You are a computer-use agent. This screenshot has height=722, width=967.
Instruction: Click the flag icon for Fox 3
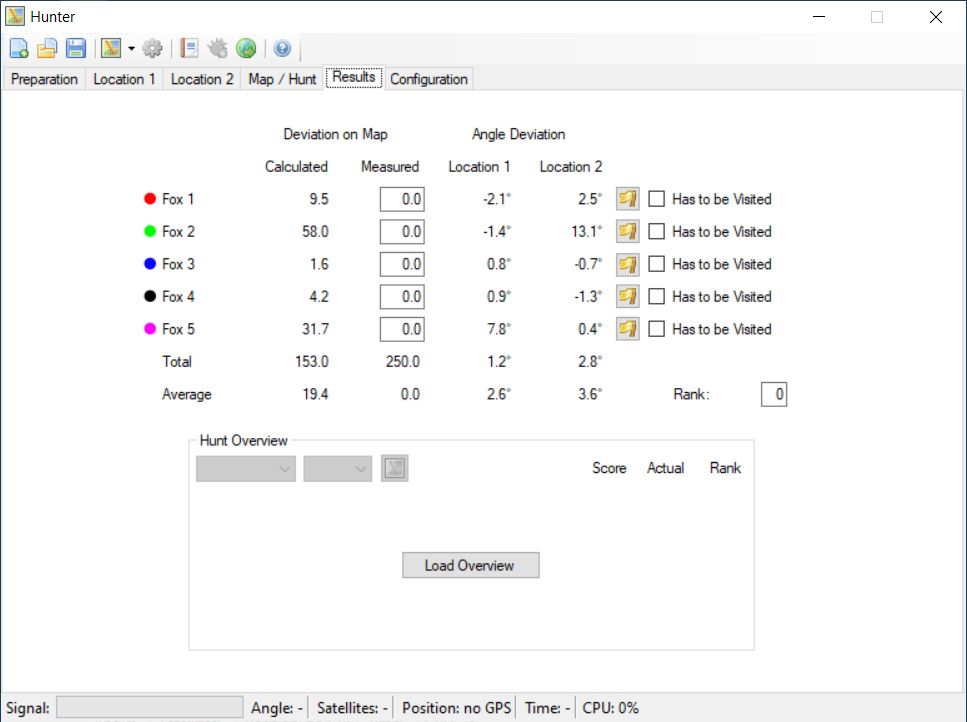tap(627, 265)
